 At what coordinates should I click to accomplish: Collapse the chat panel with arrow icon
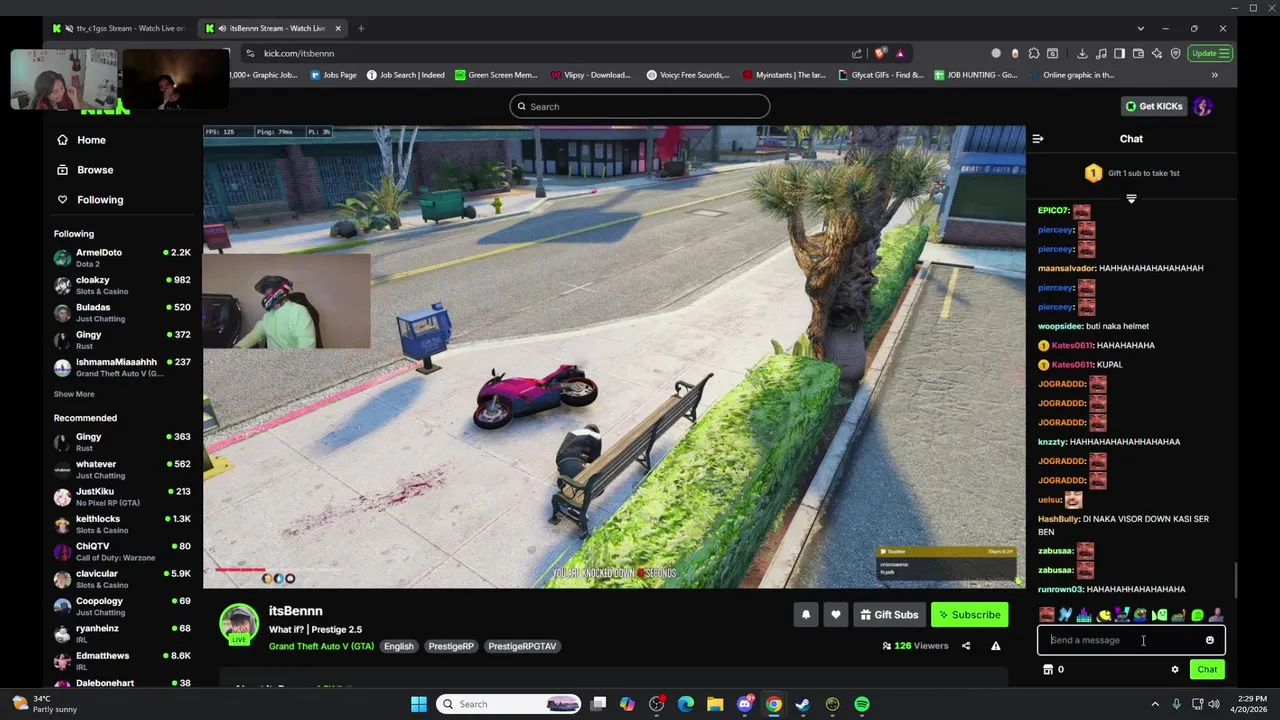[1038, 139]
